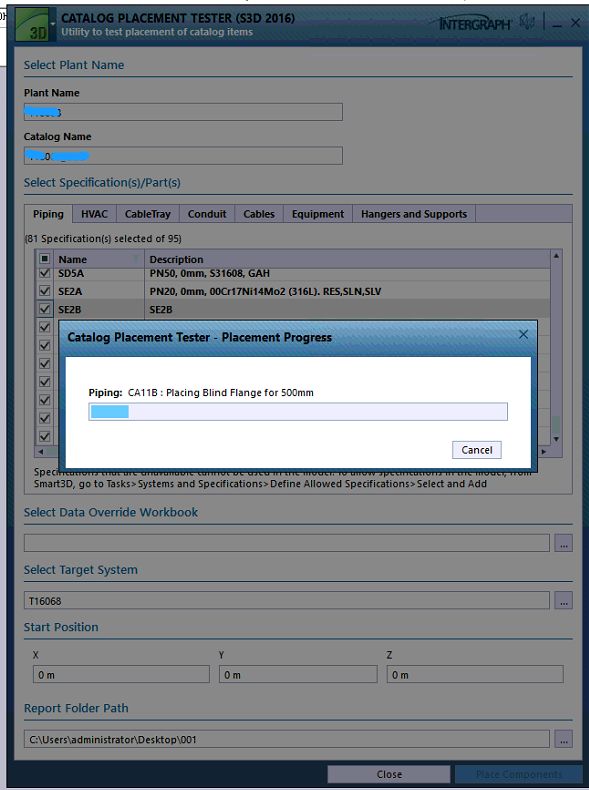Viewport: 589px width, 790px height.
Task: Close the Placement Progress dialog
Action: click(x=523, y=335)
